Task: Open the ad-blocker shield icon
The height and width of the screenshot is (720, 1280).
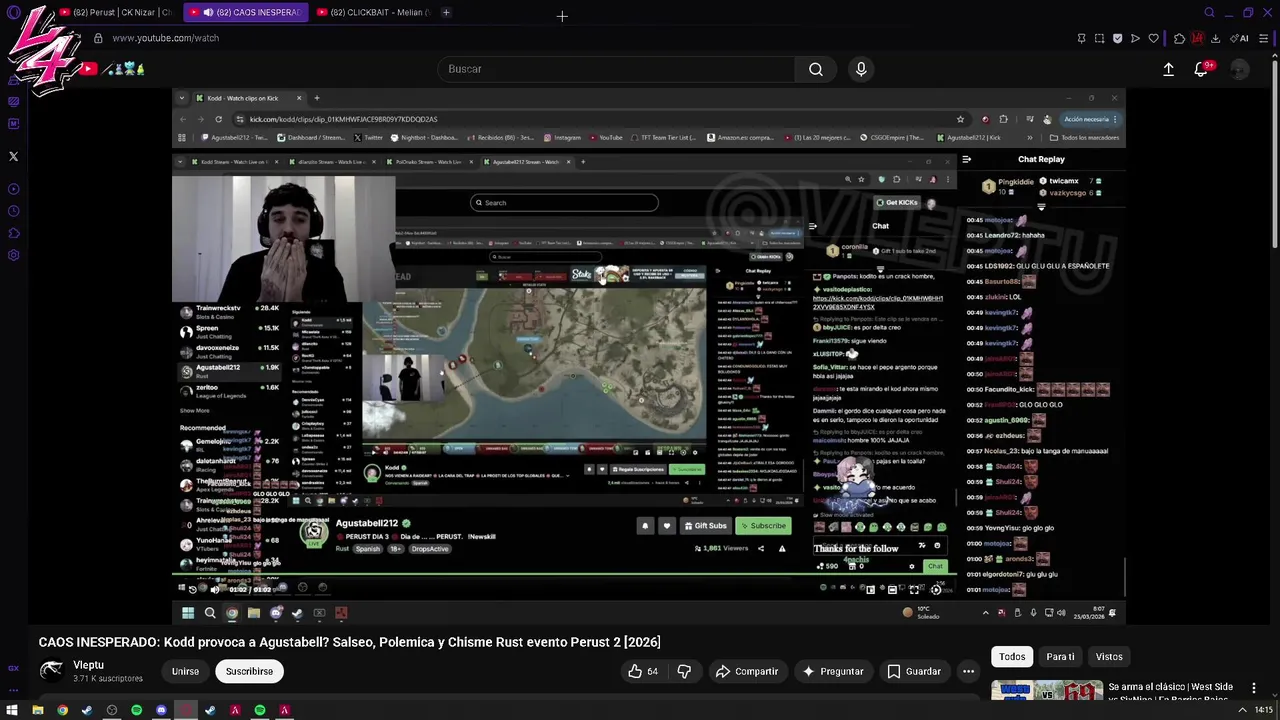Action: pos(1117,38)
